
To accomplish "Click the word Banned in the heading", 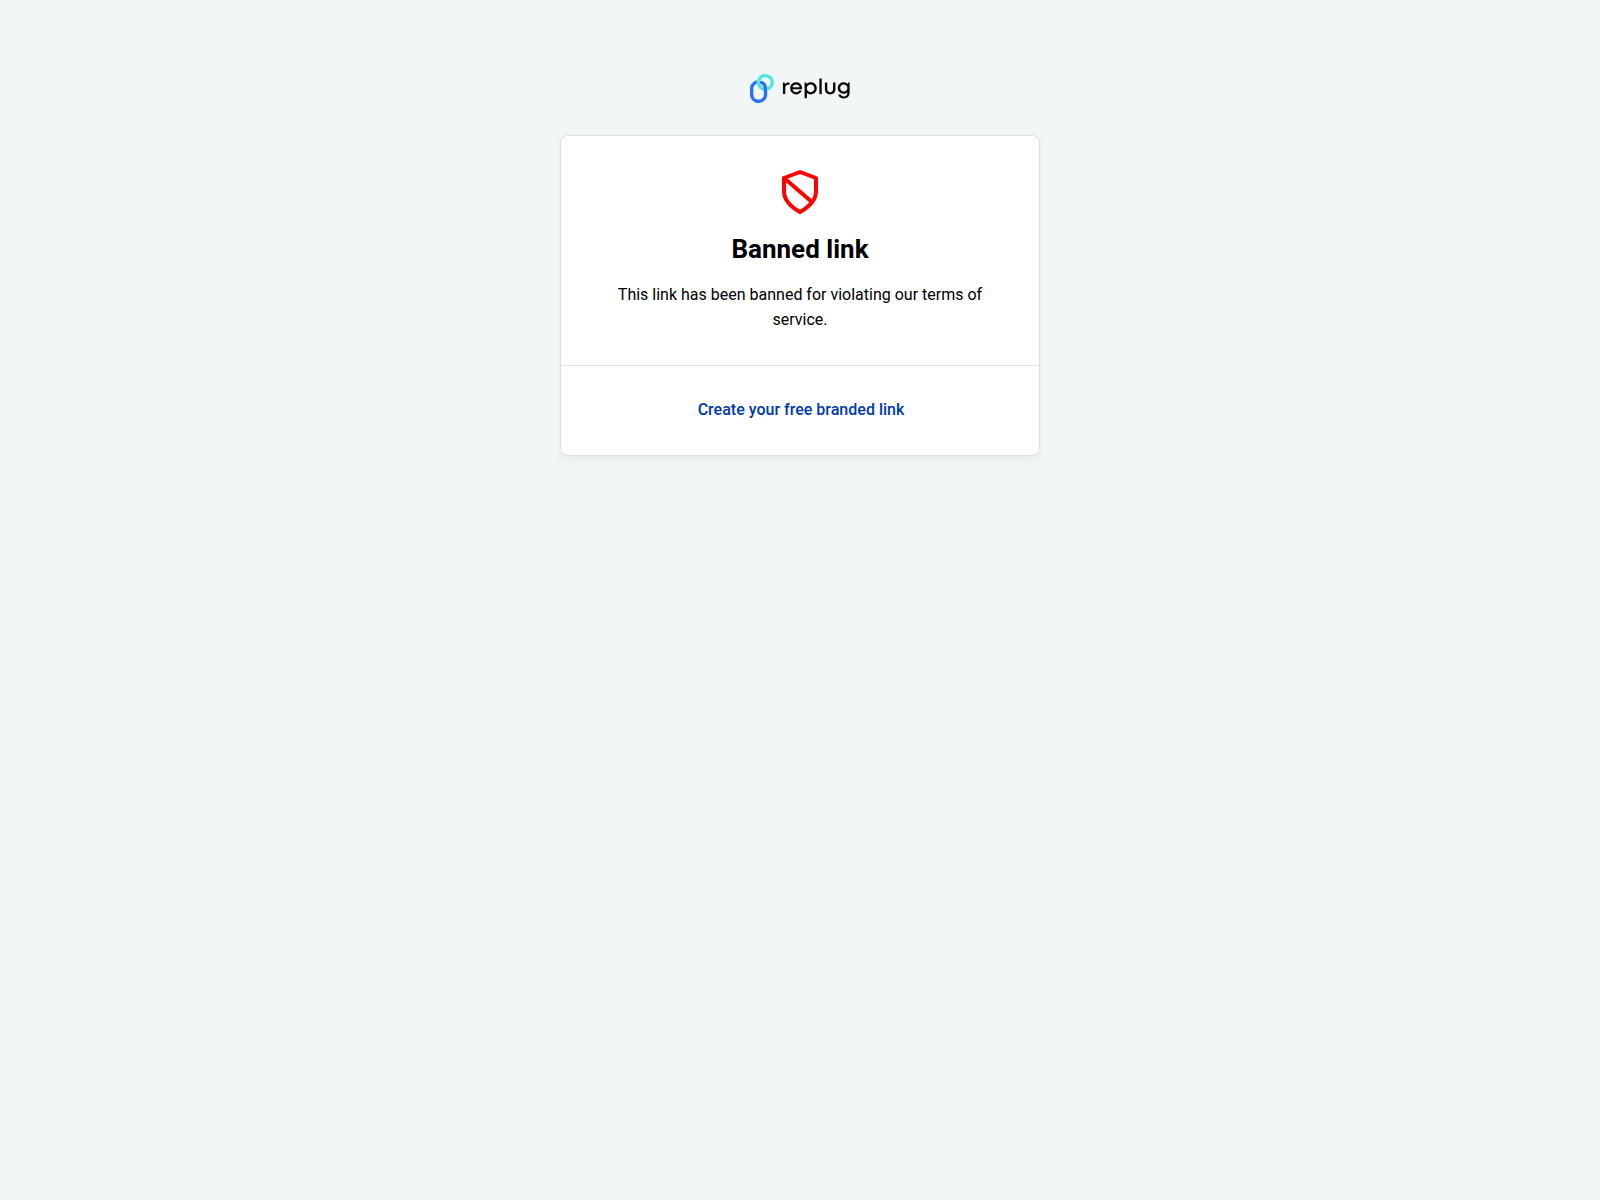I will (x=776, y=249).
